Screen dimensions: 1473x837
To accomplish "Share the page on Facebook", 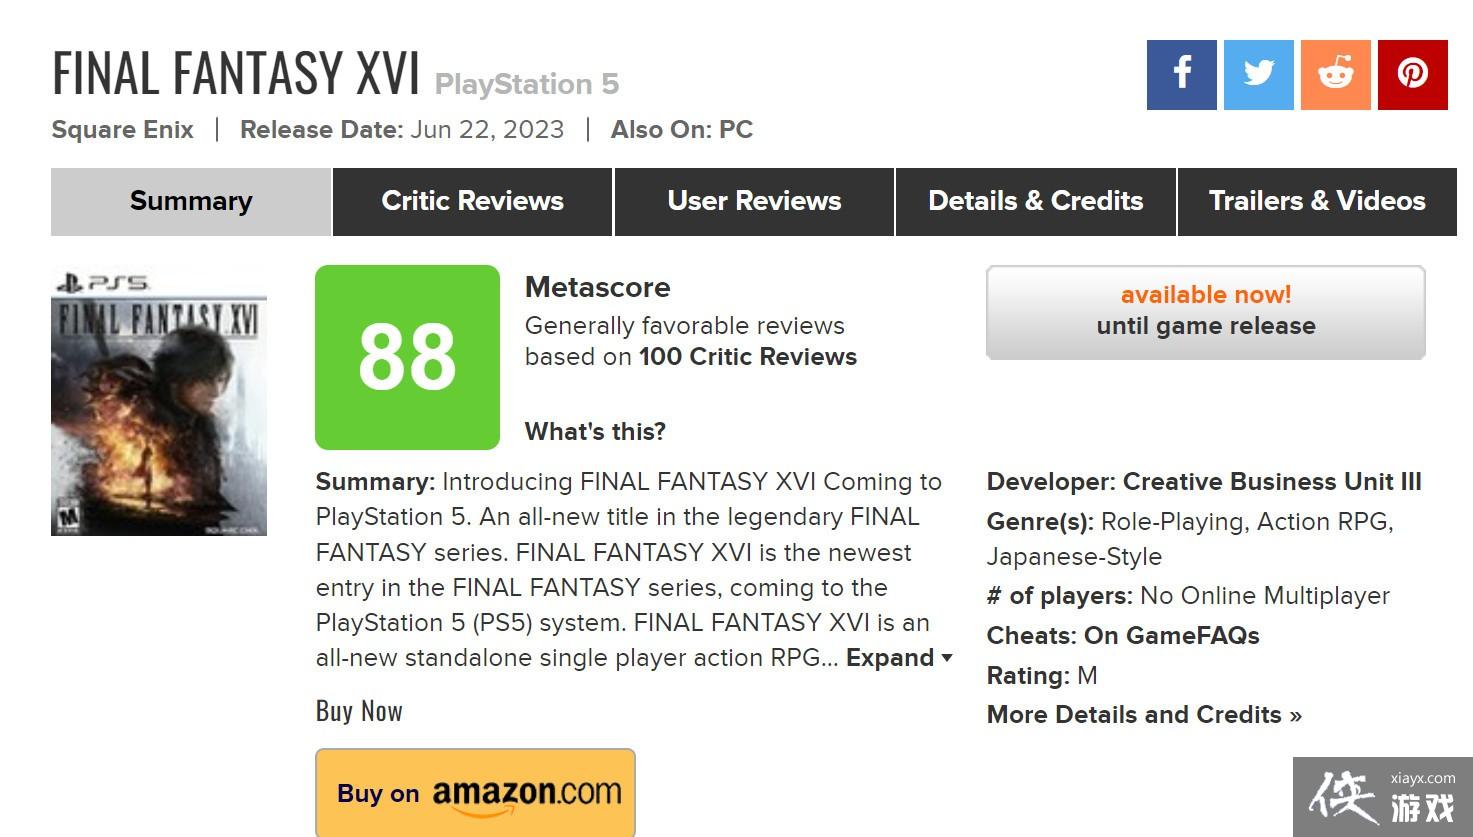I will pos(1181,75).
